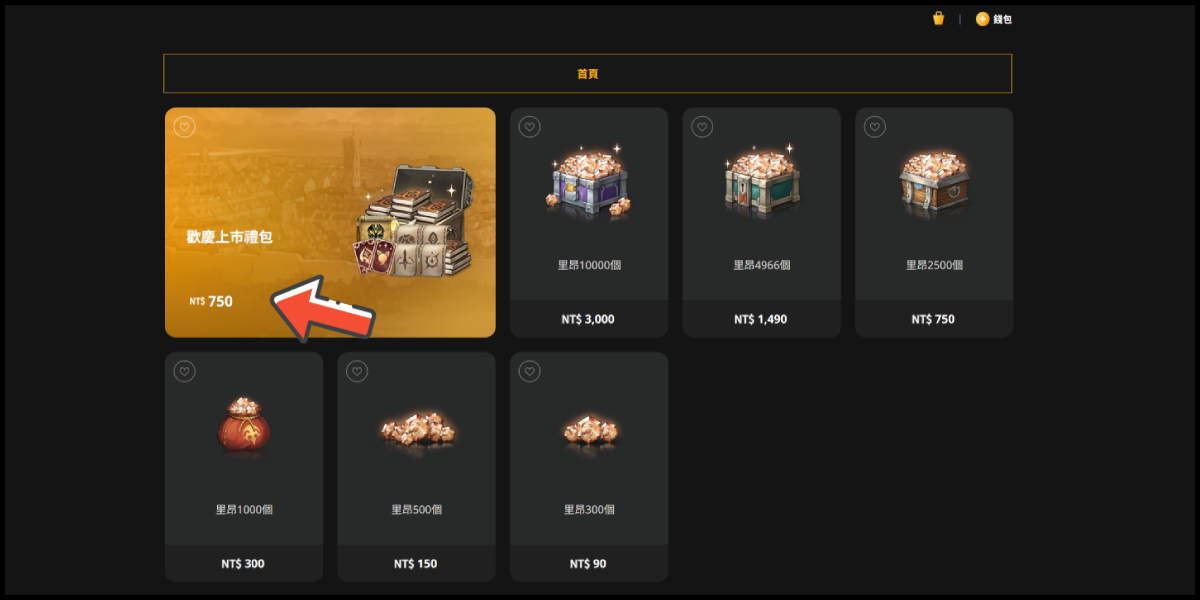Click the NT$ 90 price button
The width and height of the screenshot is (1200, 600).
pos(589,563)
